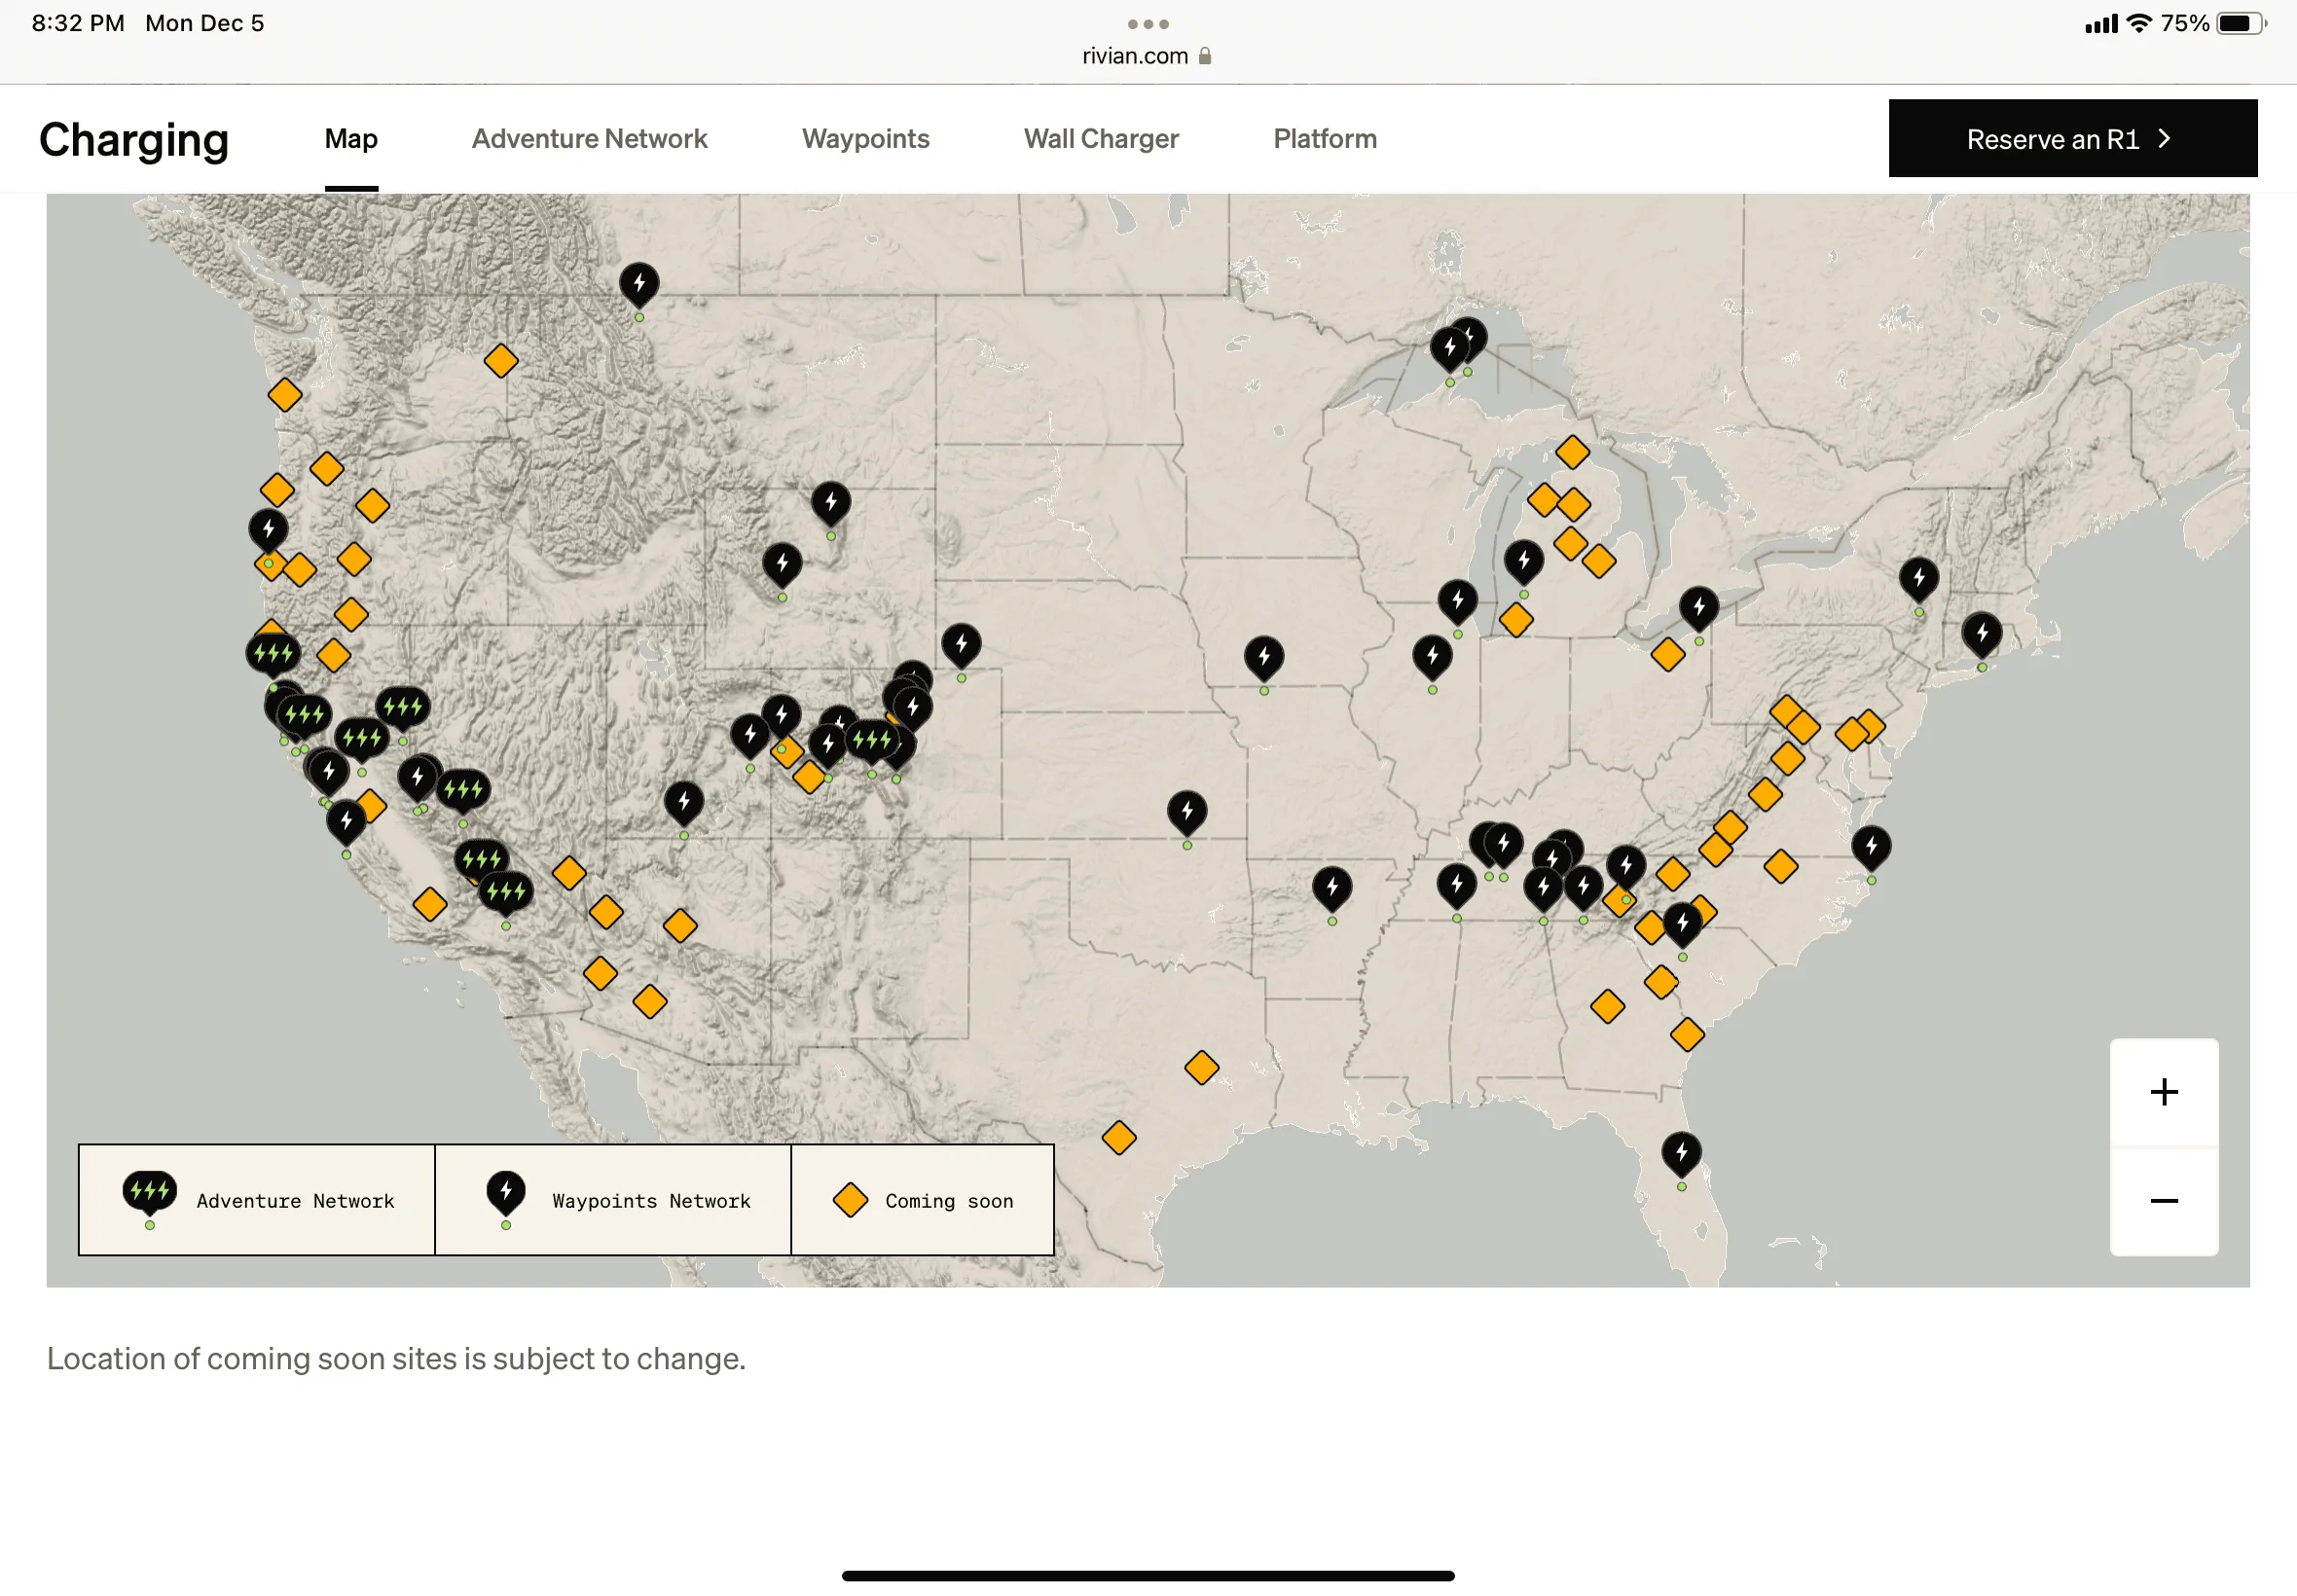Open the Wall Charger tab
The width and height of the screenshot is (2297, 1596).
click(1101, 139)
